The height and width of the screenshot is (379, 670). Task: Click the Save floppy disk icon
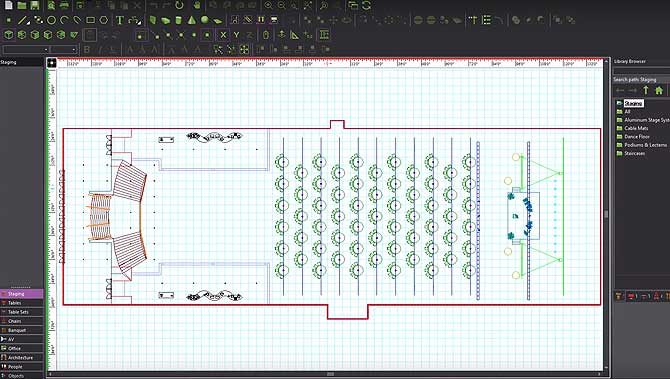coord(35,5)
